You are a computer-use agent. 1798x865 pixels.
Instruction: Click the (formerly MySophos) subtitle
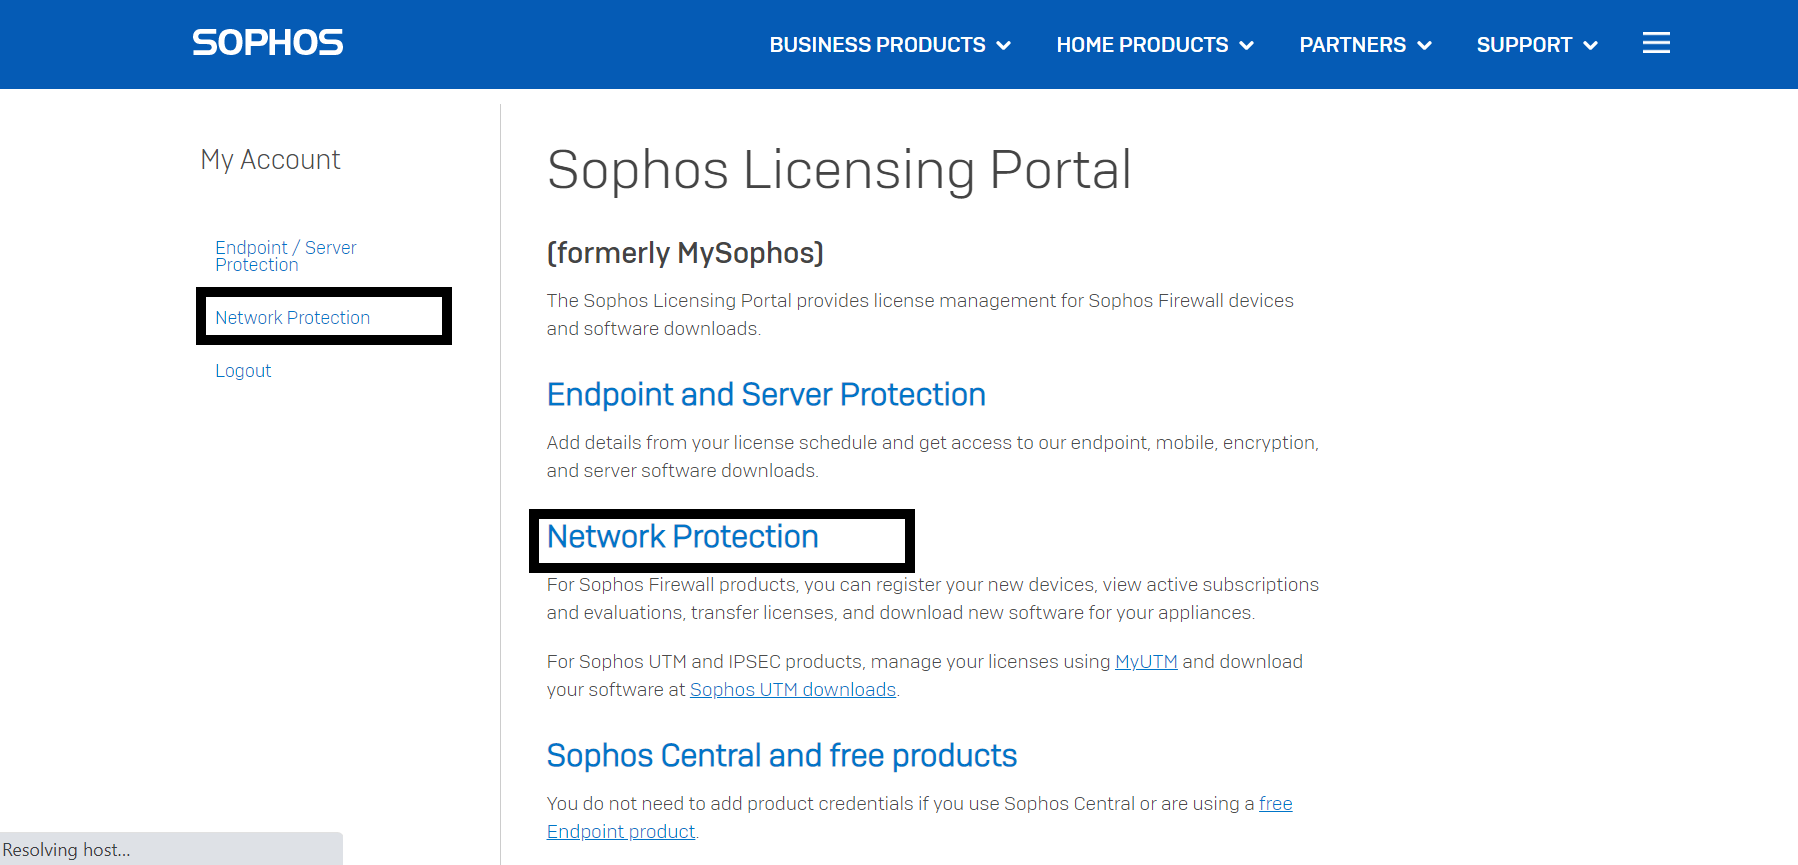click(685, 253)
